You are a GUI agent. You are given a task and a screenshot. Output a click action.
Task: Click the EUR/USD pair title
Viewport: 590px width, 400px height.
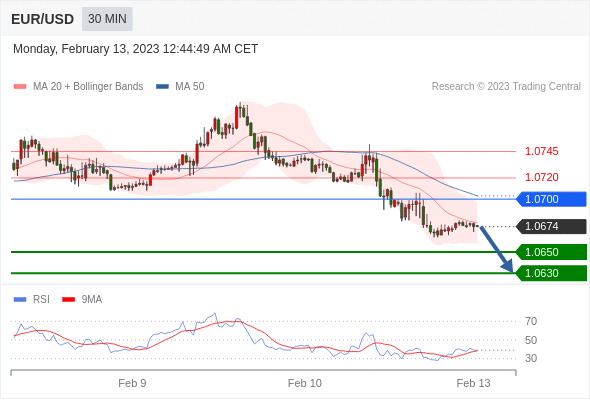pyautogui.click(x=43, y=19)
